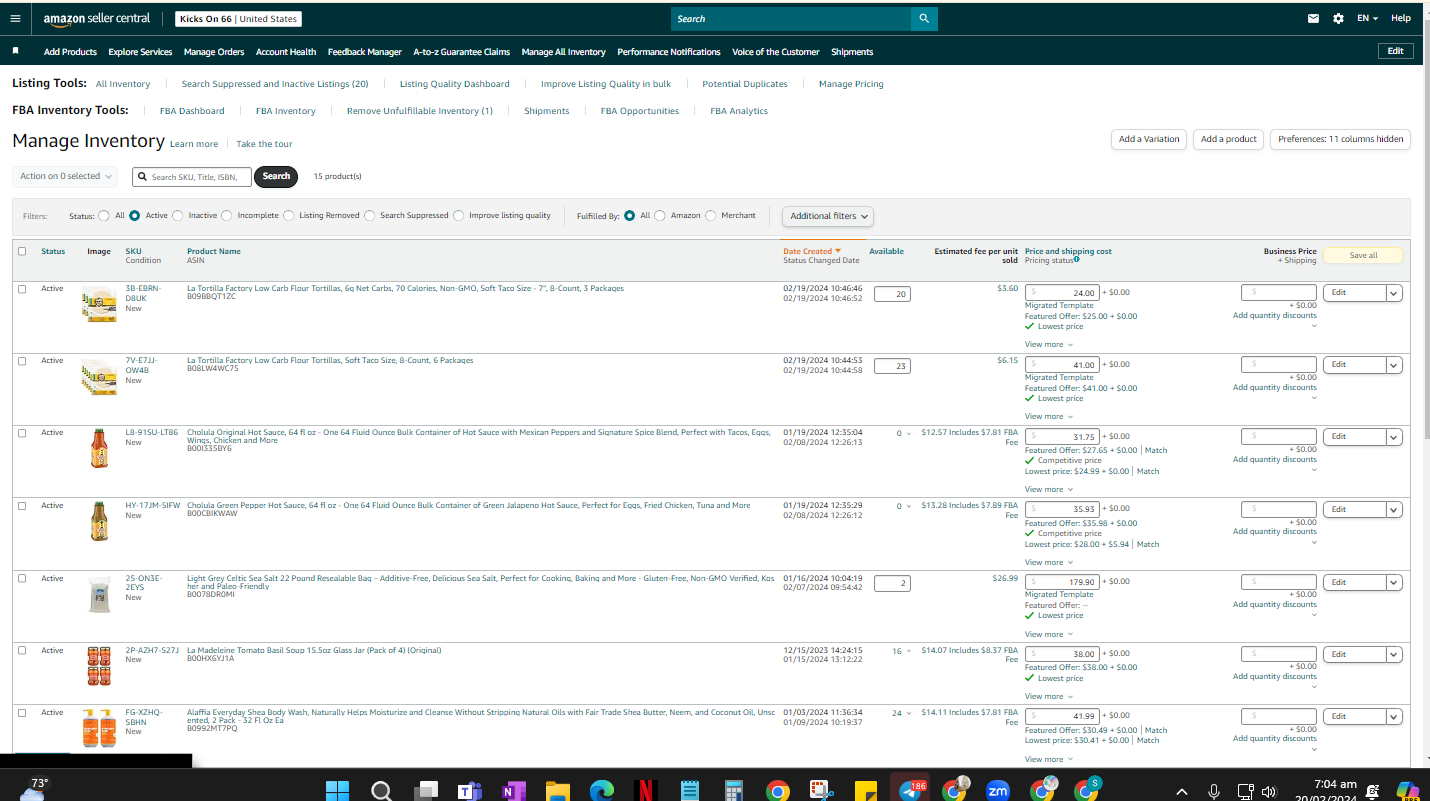Viewport: 1430px width, 801px height.
Task: Select the Search Suppressed radio filter
Action: pyautogui.click(x=370, y=215)
